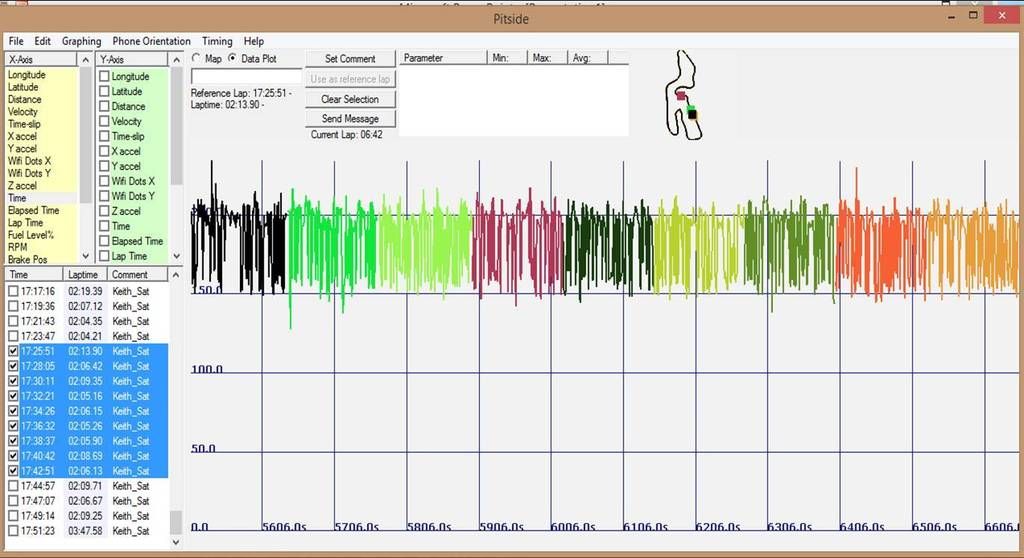Click the Set Comment button
The width and height of the screenshot is (1024, 558).
coord(350,59)
